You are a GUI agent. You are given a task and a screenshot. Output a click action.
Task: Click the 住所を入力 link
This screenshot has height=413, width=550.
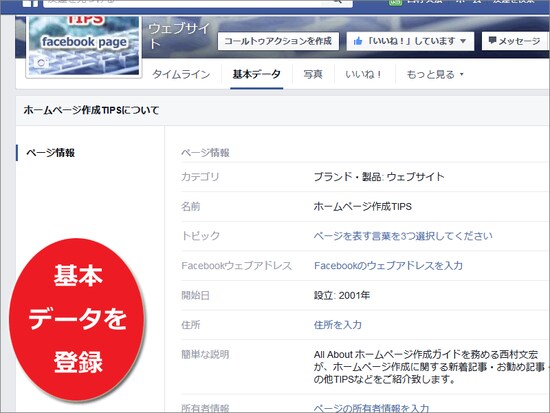(337, 325)
